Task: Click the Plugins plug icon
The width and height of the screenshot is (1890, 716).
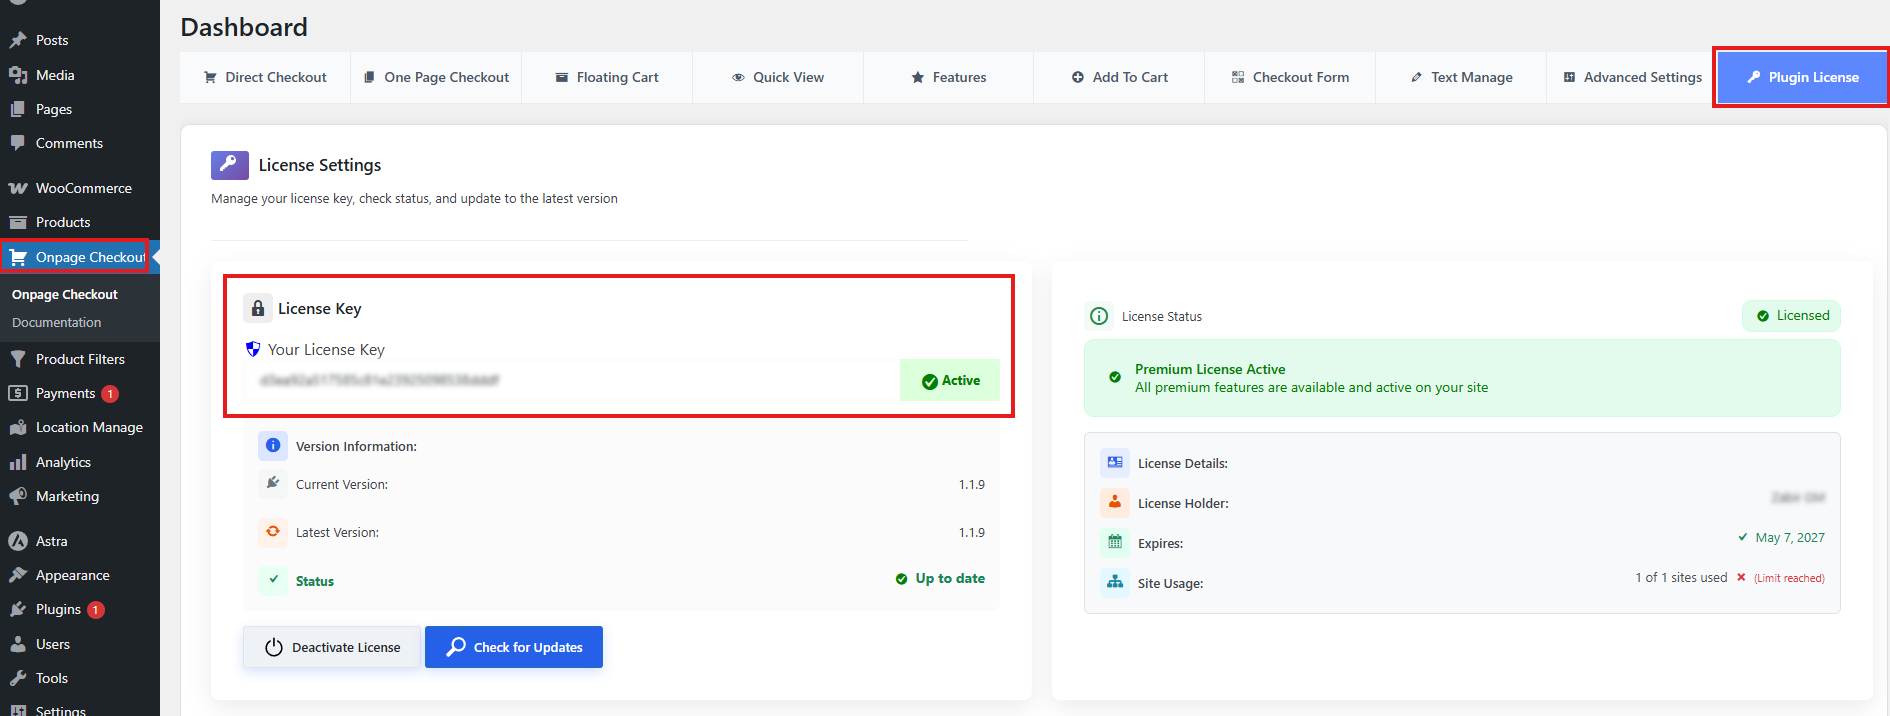Action: pos(18,609)
